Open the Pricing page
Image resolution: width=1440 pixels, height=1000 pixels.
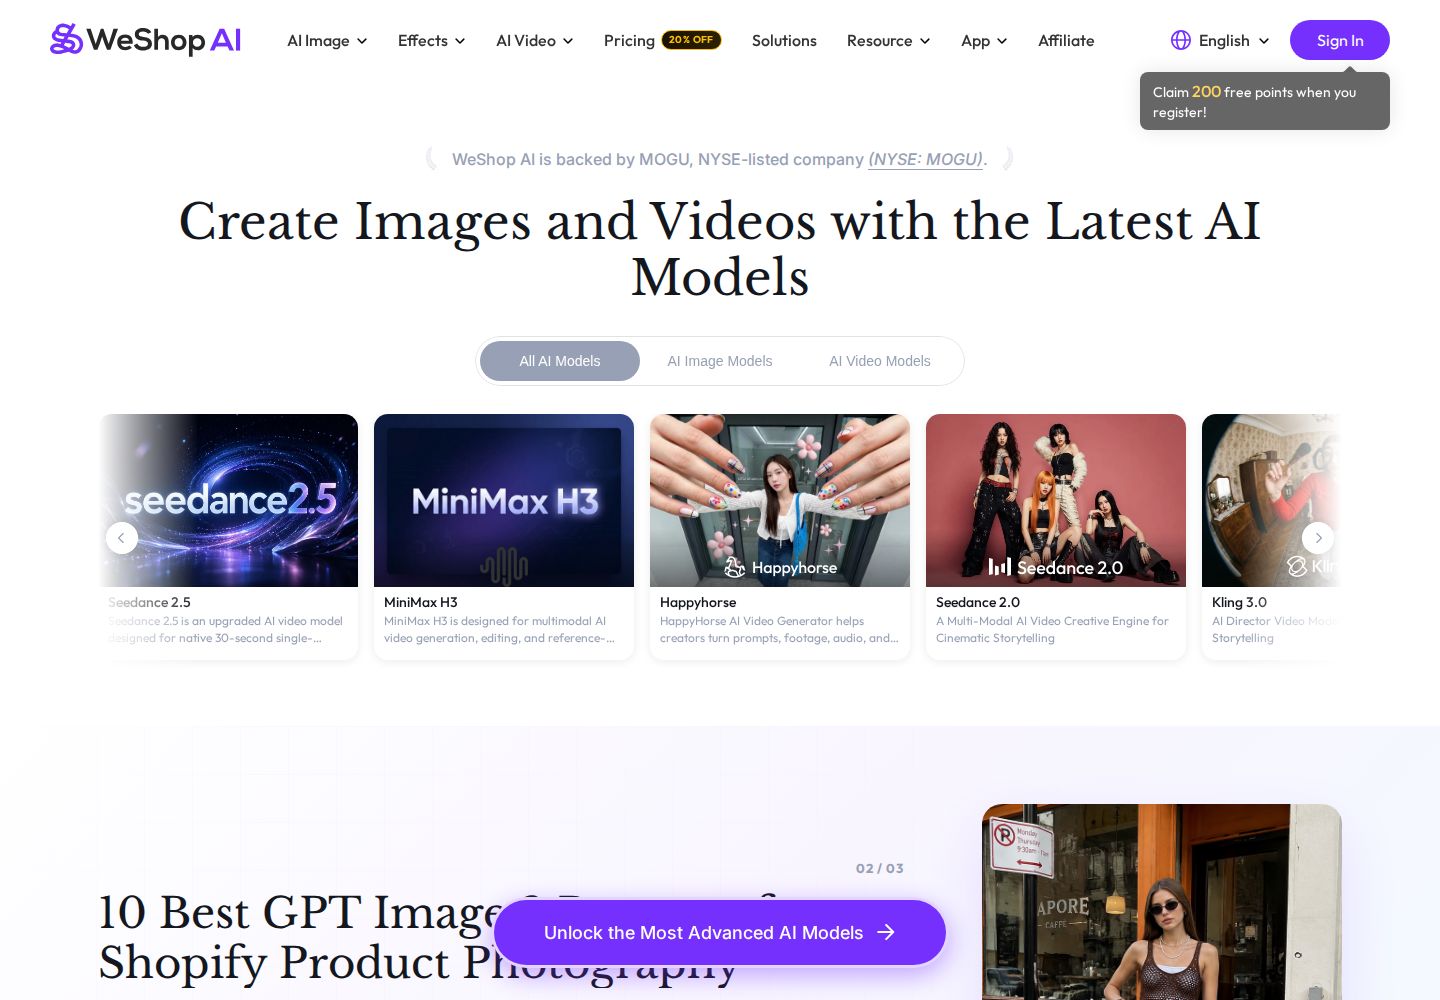[x=629, y=41]
